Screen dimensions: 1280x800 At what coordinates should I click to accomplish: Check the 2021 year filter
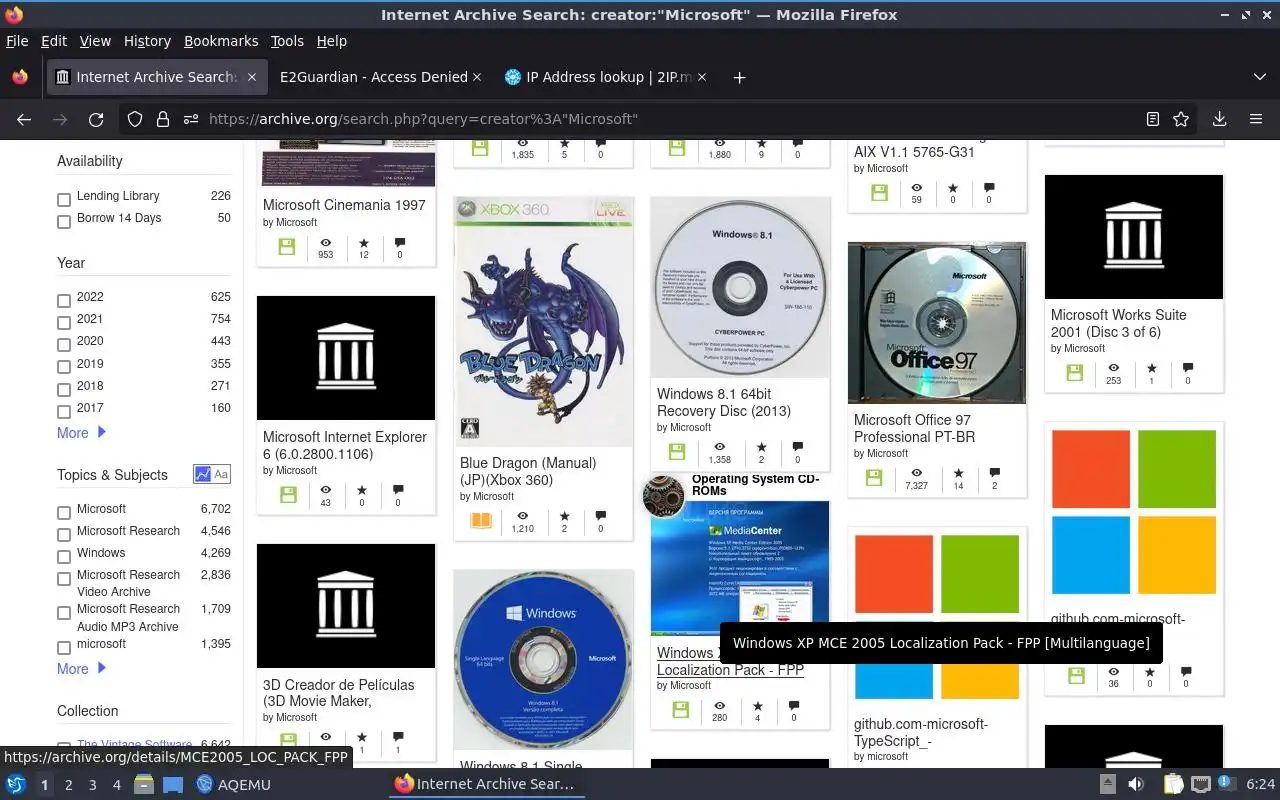(64, 323)
